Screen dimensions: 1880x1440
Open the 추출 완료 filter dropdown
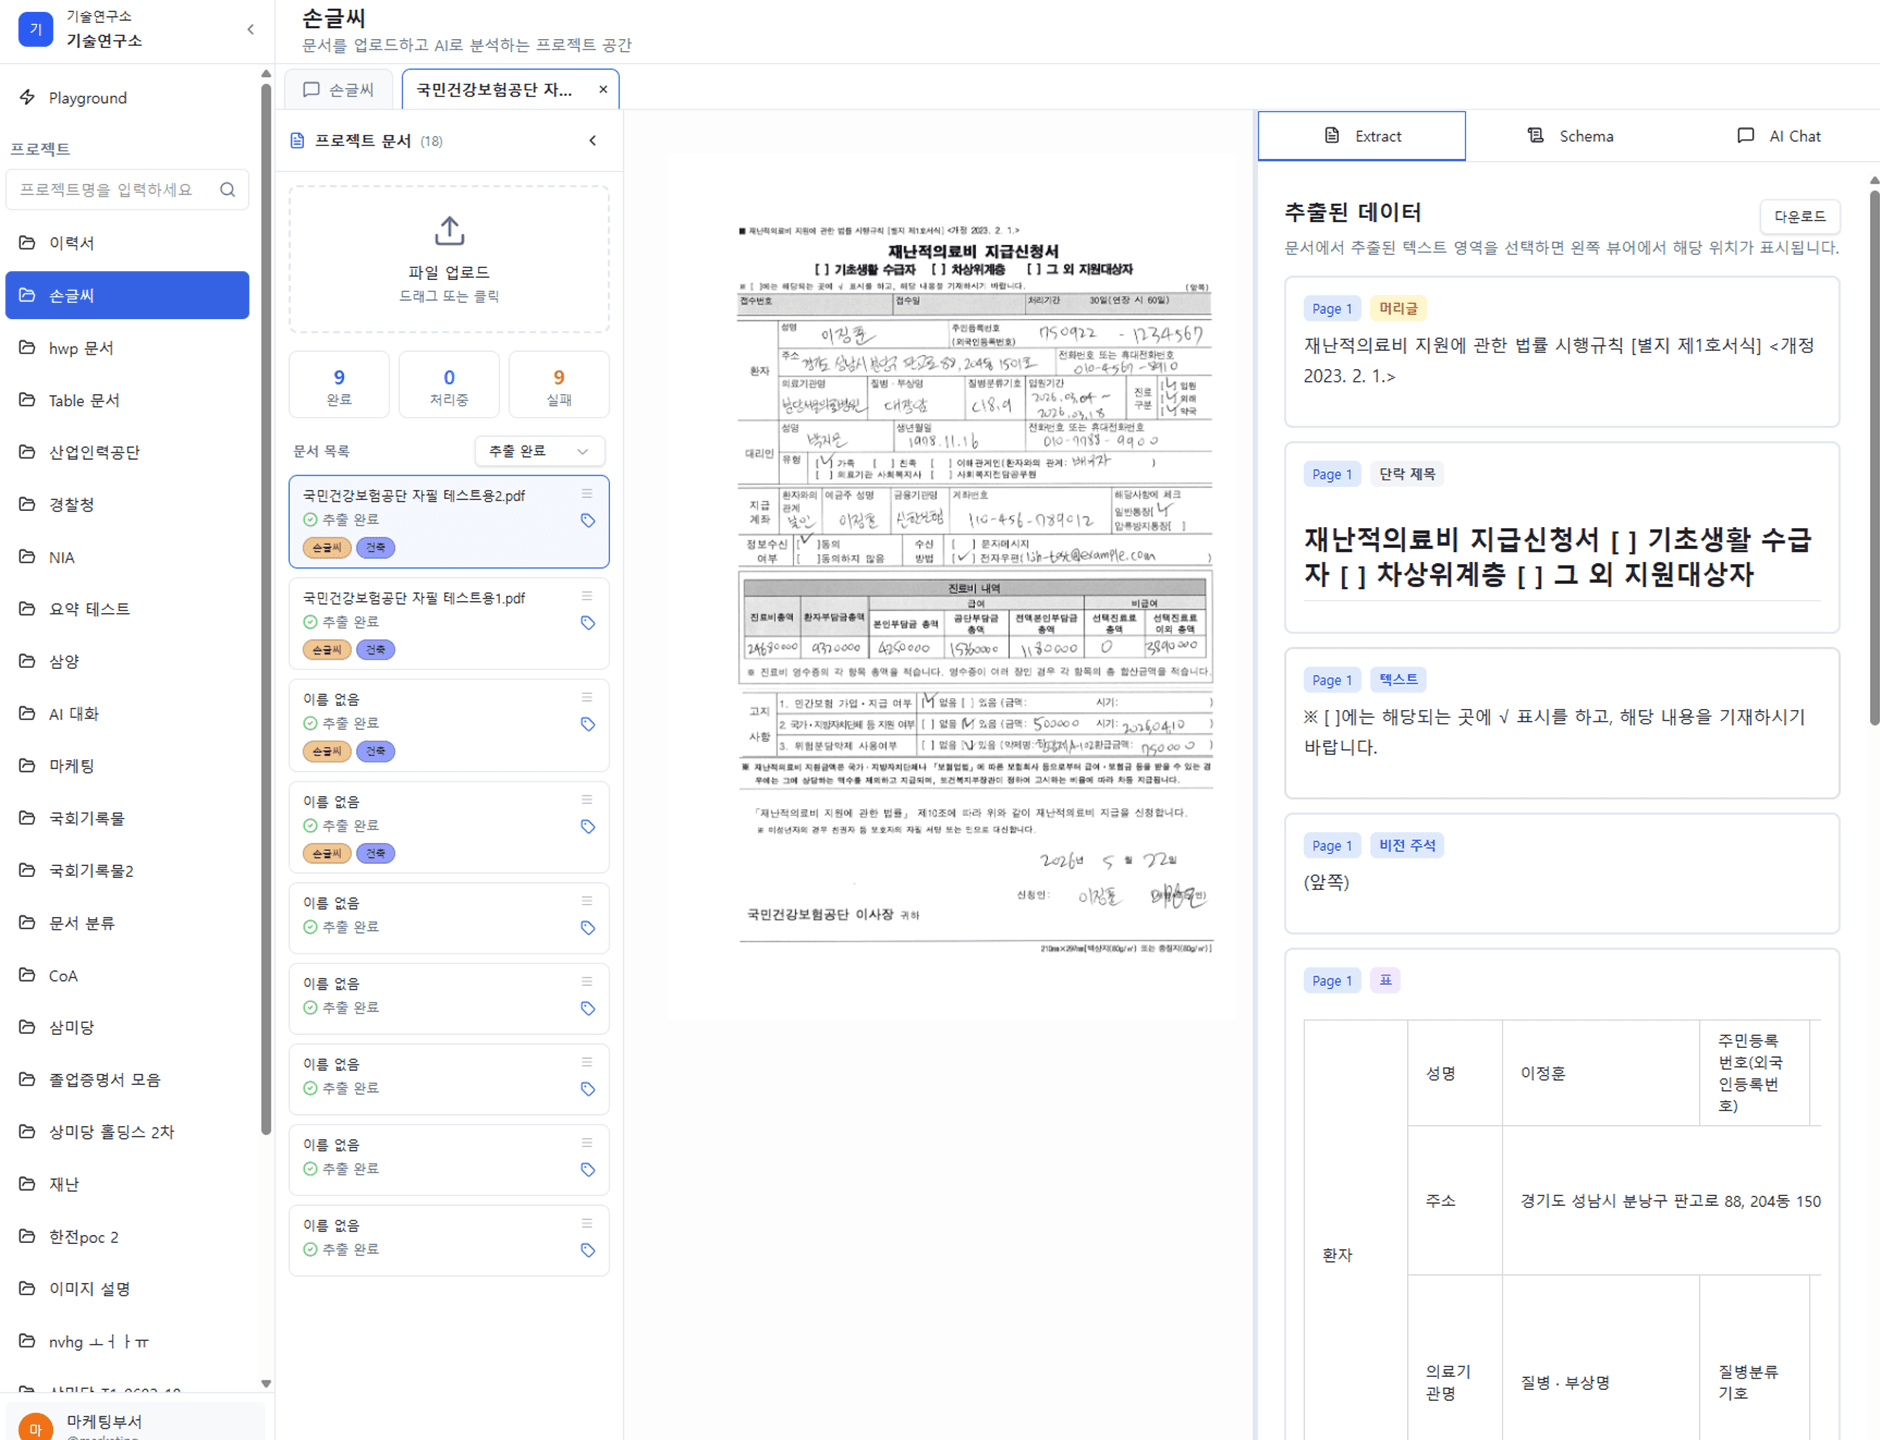point(539,451)
